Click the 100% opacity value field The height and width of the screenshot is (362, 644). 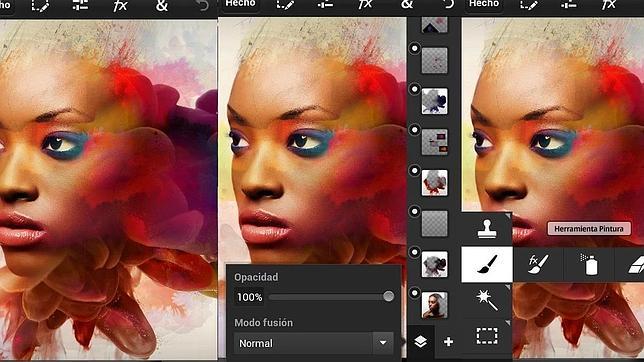(x=249, y=297)
